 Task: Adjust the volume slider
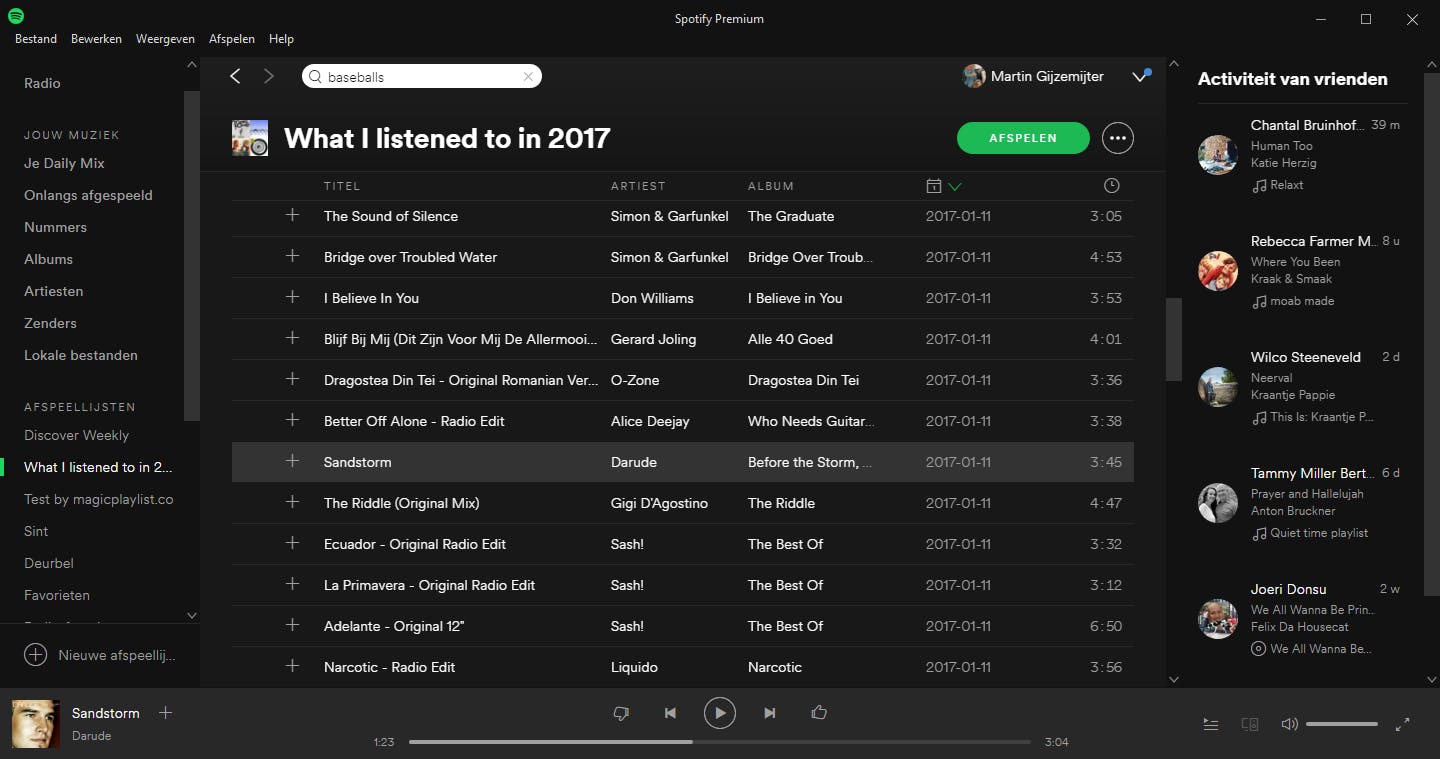point(1342,724)
